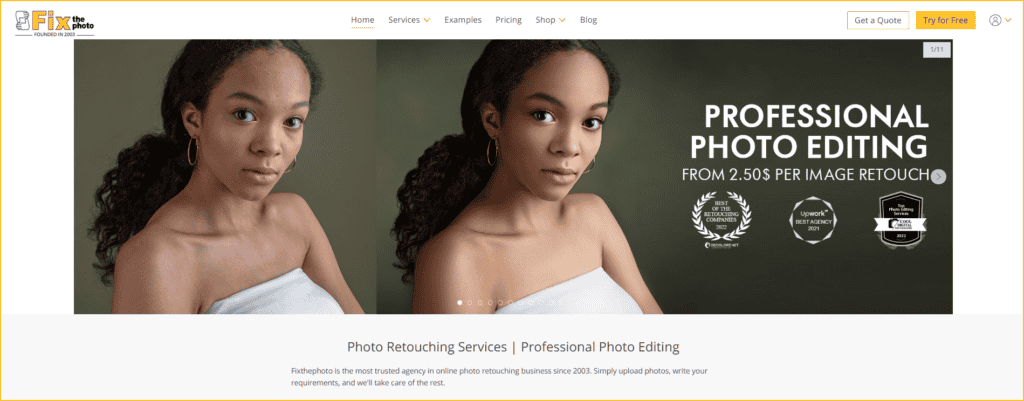Open the Pricing page
The height and width of the screenshot is (401, 1024).
(508, 20)
